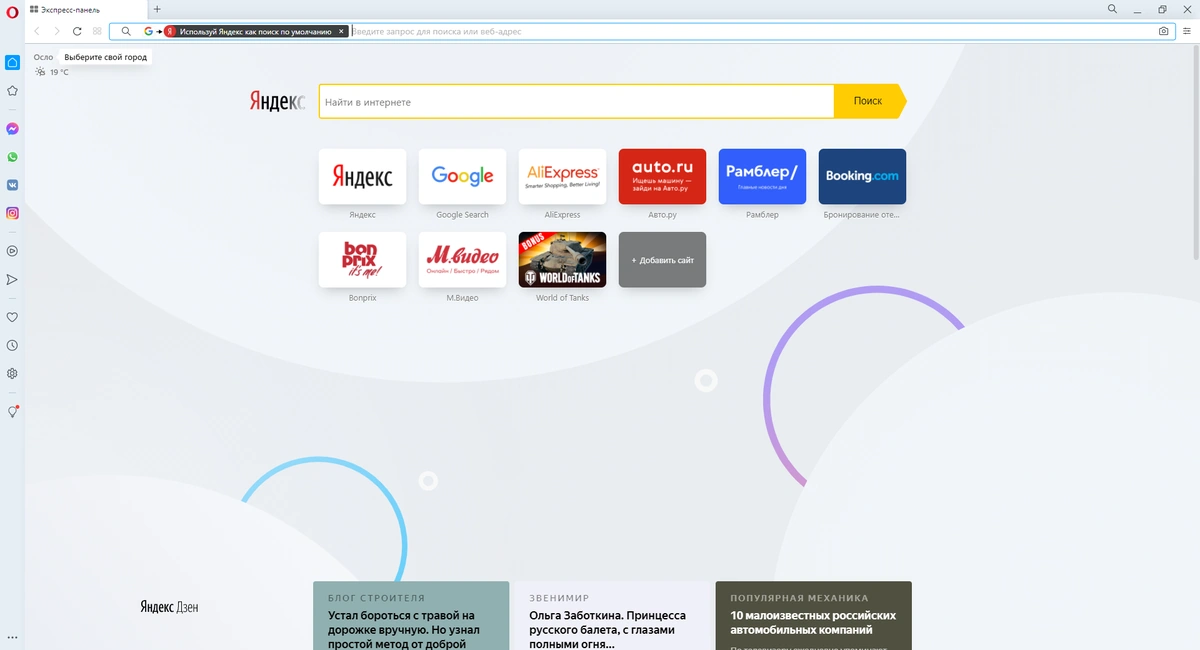Open the Рамблер speed dial tile
Image resolution: width=1200 pixels, height=650 pixels.
(x=762, y=177)
